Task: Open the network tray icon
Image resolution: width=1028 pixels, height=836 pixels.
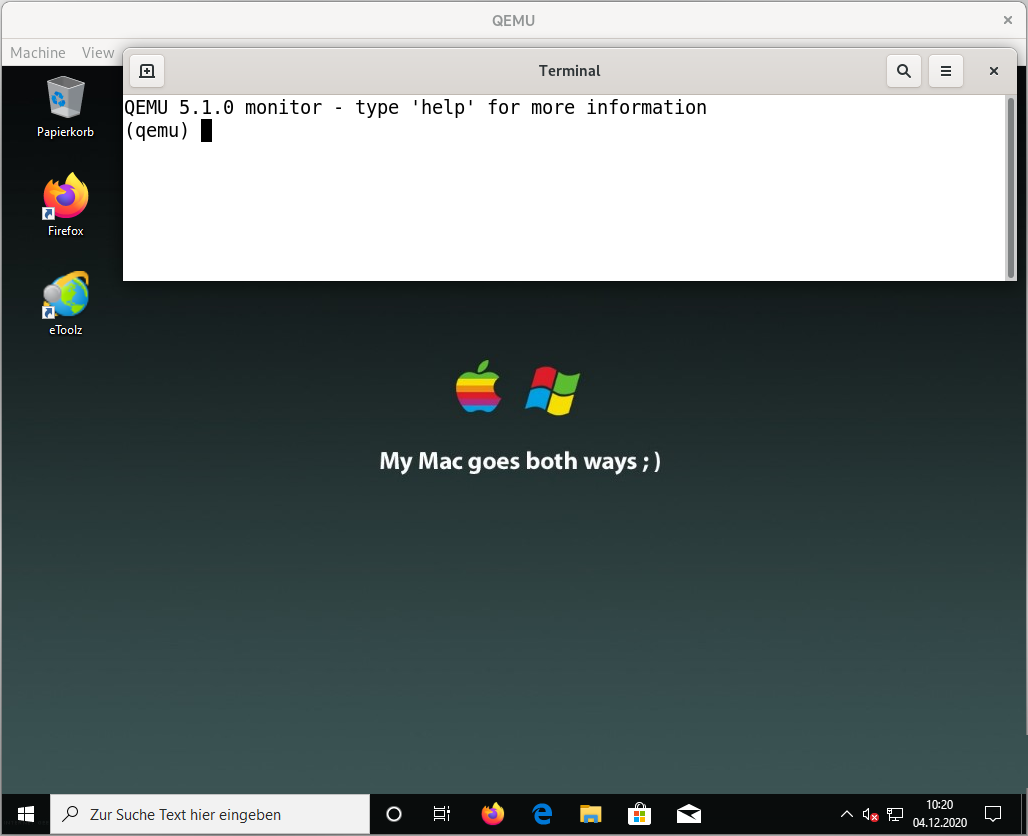Action: [895, 814]
